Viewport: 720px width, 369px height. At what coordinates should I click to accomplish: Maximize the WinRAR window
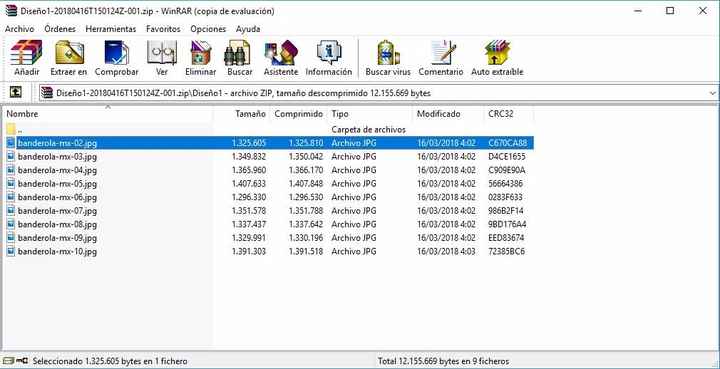tap(670, 11)
